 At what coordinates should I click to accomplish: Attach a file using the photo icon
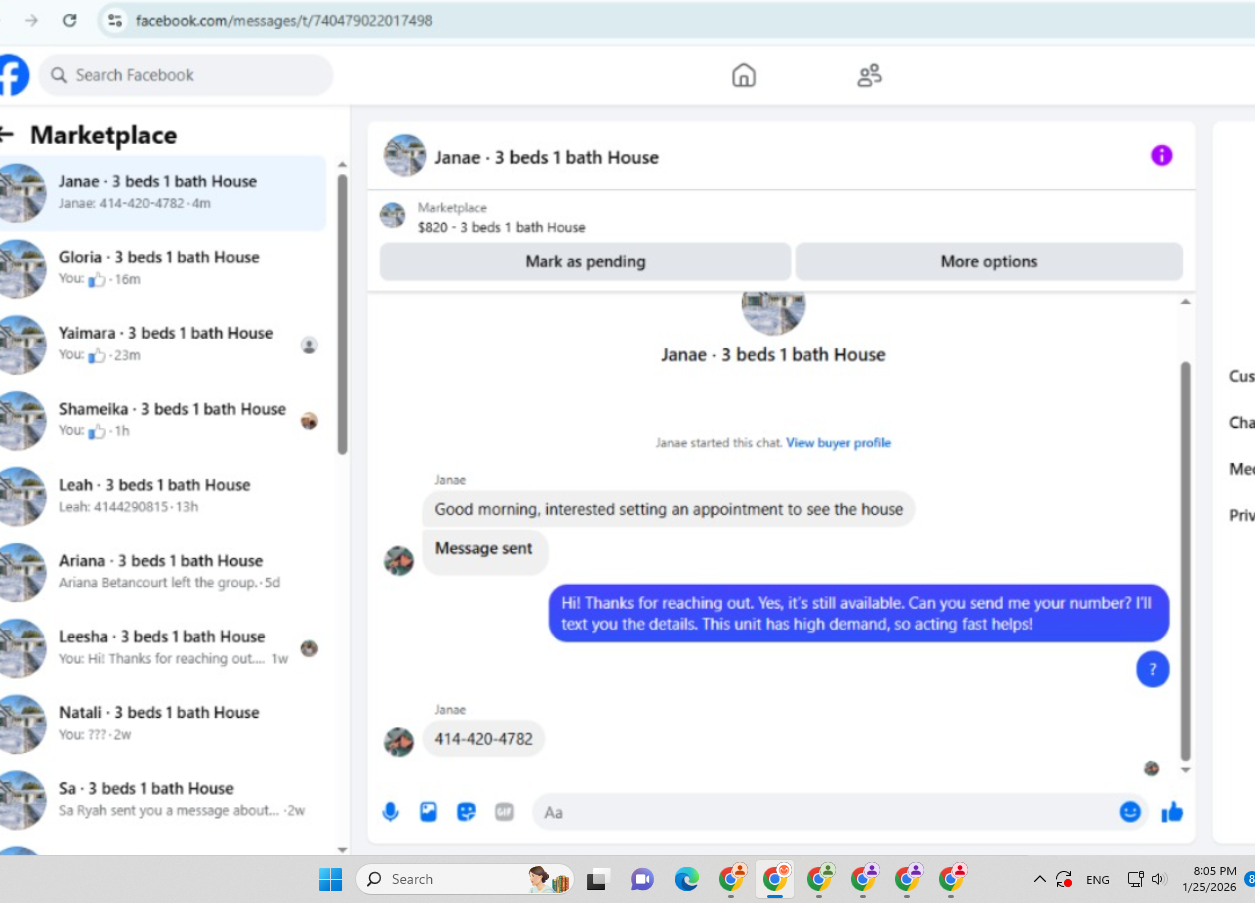point(428,812)
